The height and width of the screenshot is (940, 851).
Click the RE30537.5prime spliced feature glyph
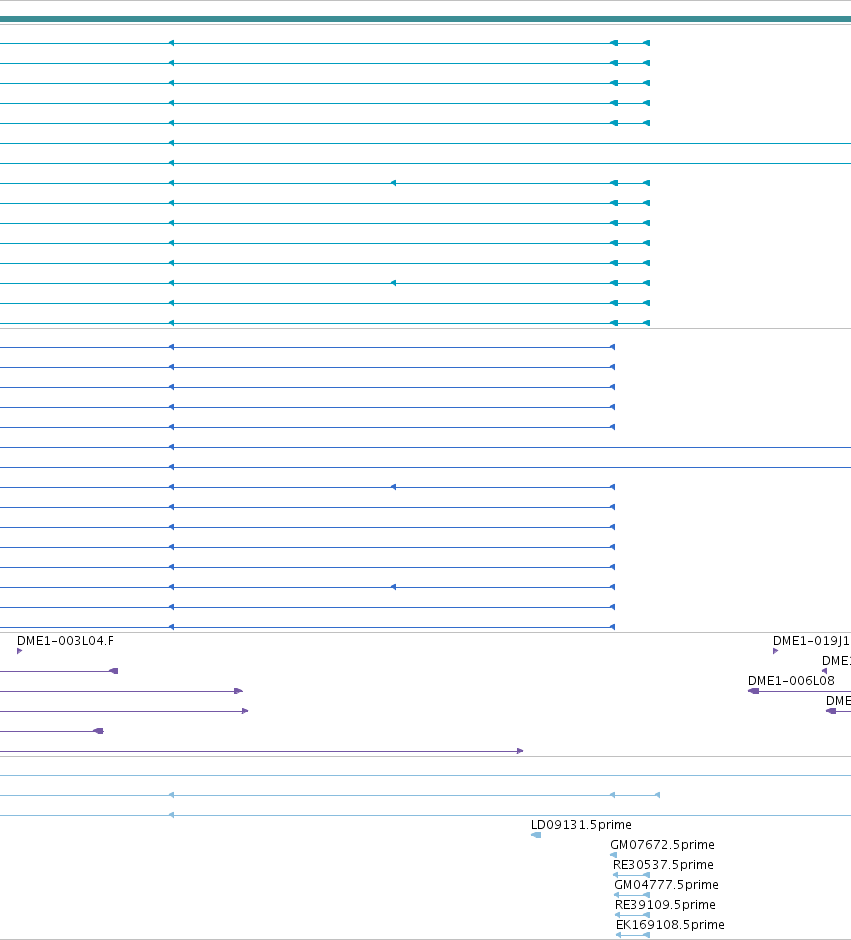pyautogui.click(x=631, y=875)
